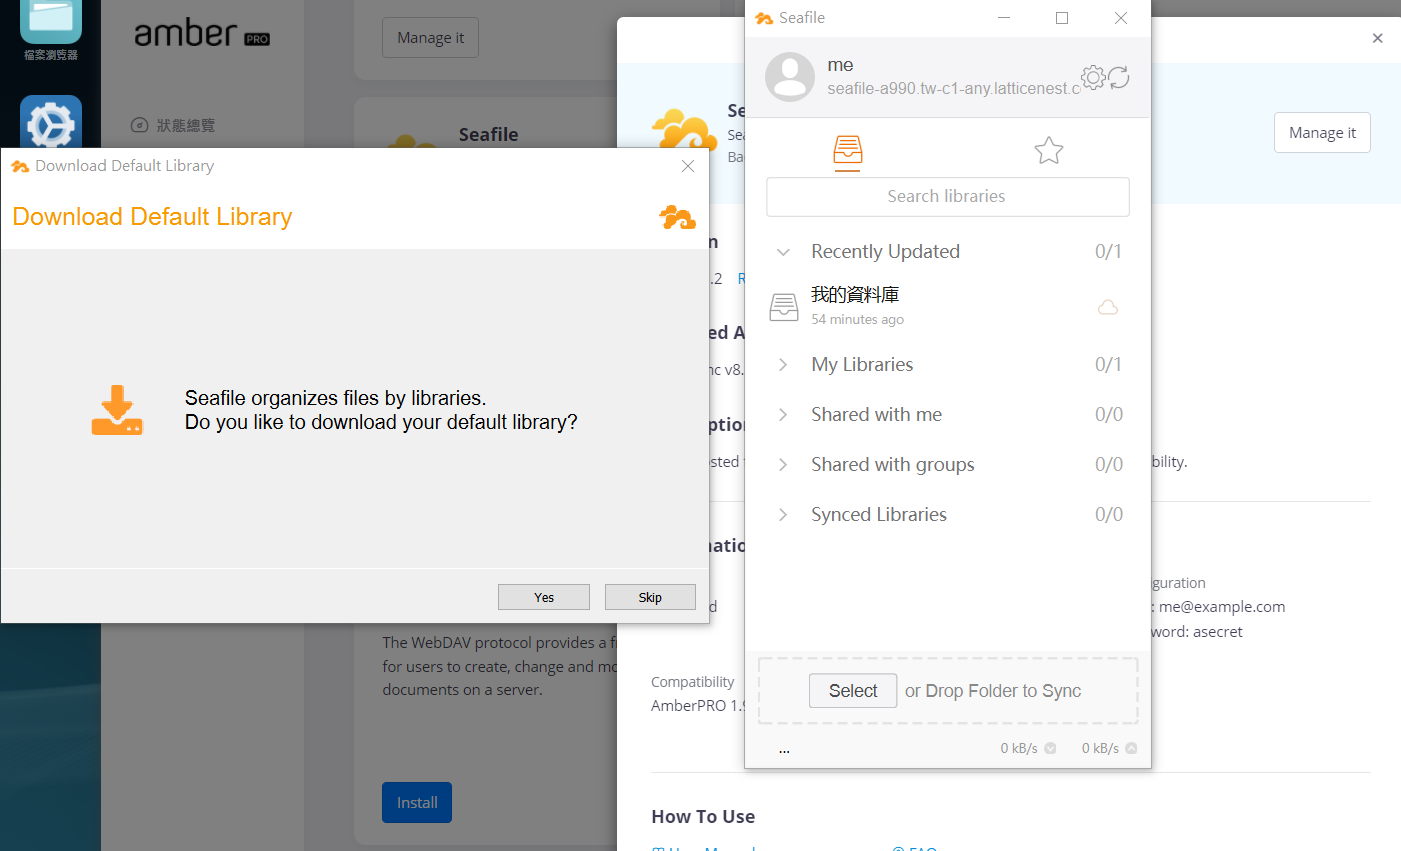Click the 54 minutes ago timestamp
Image resolution: width=1401 pixels, height=851 pixels.
tap(857, 320)
